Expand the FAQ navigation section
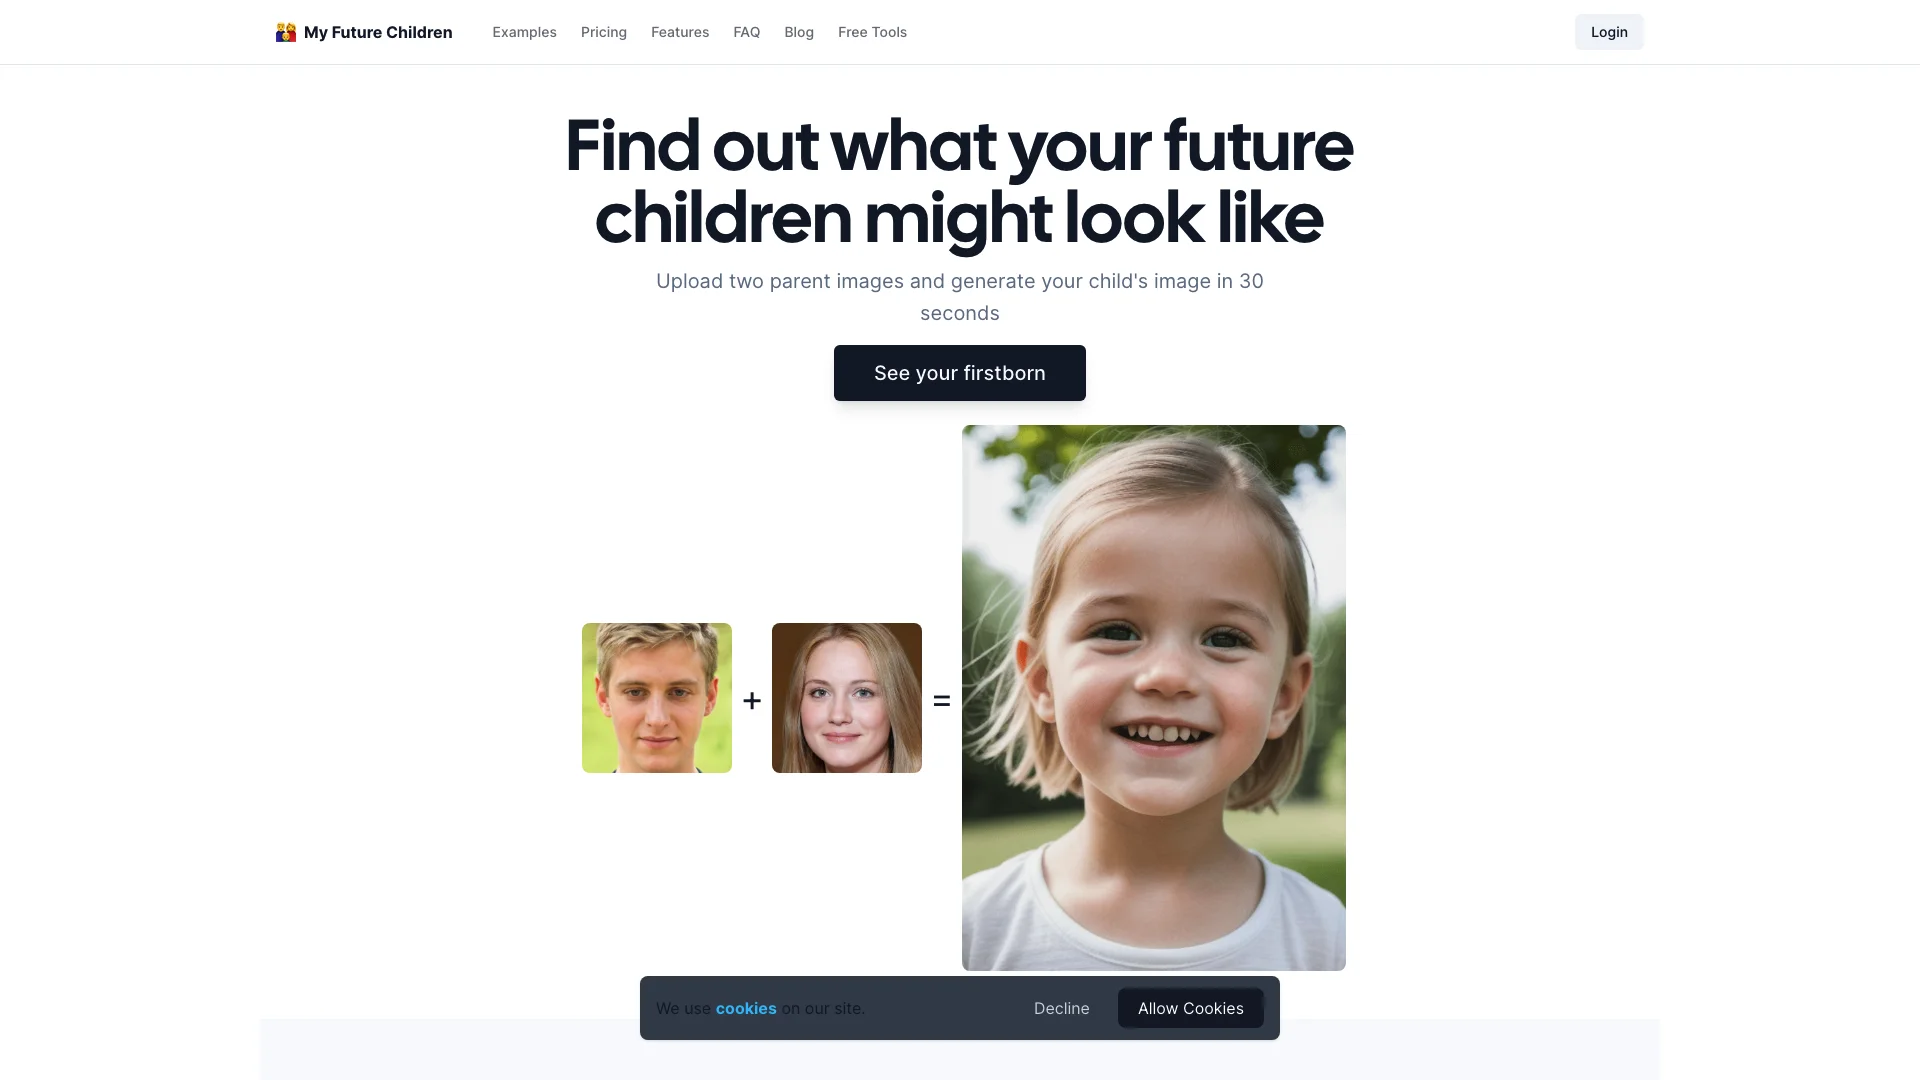The image size is (1920, 1080). [746, 32]
